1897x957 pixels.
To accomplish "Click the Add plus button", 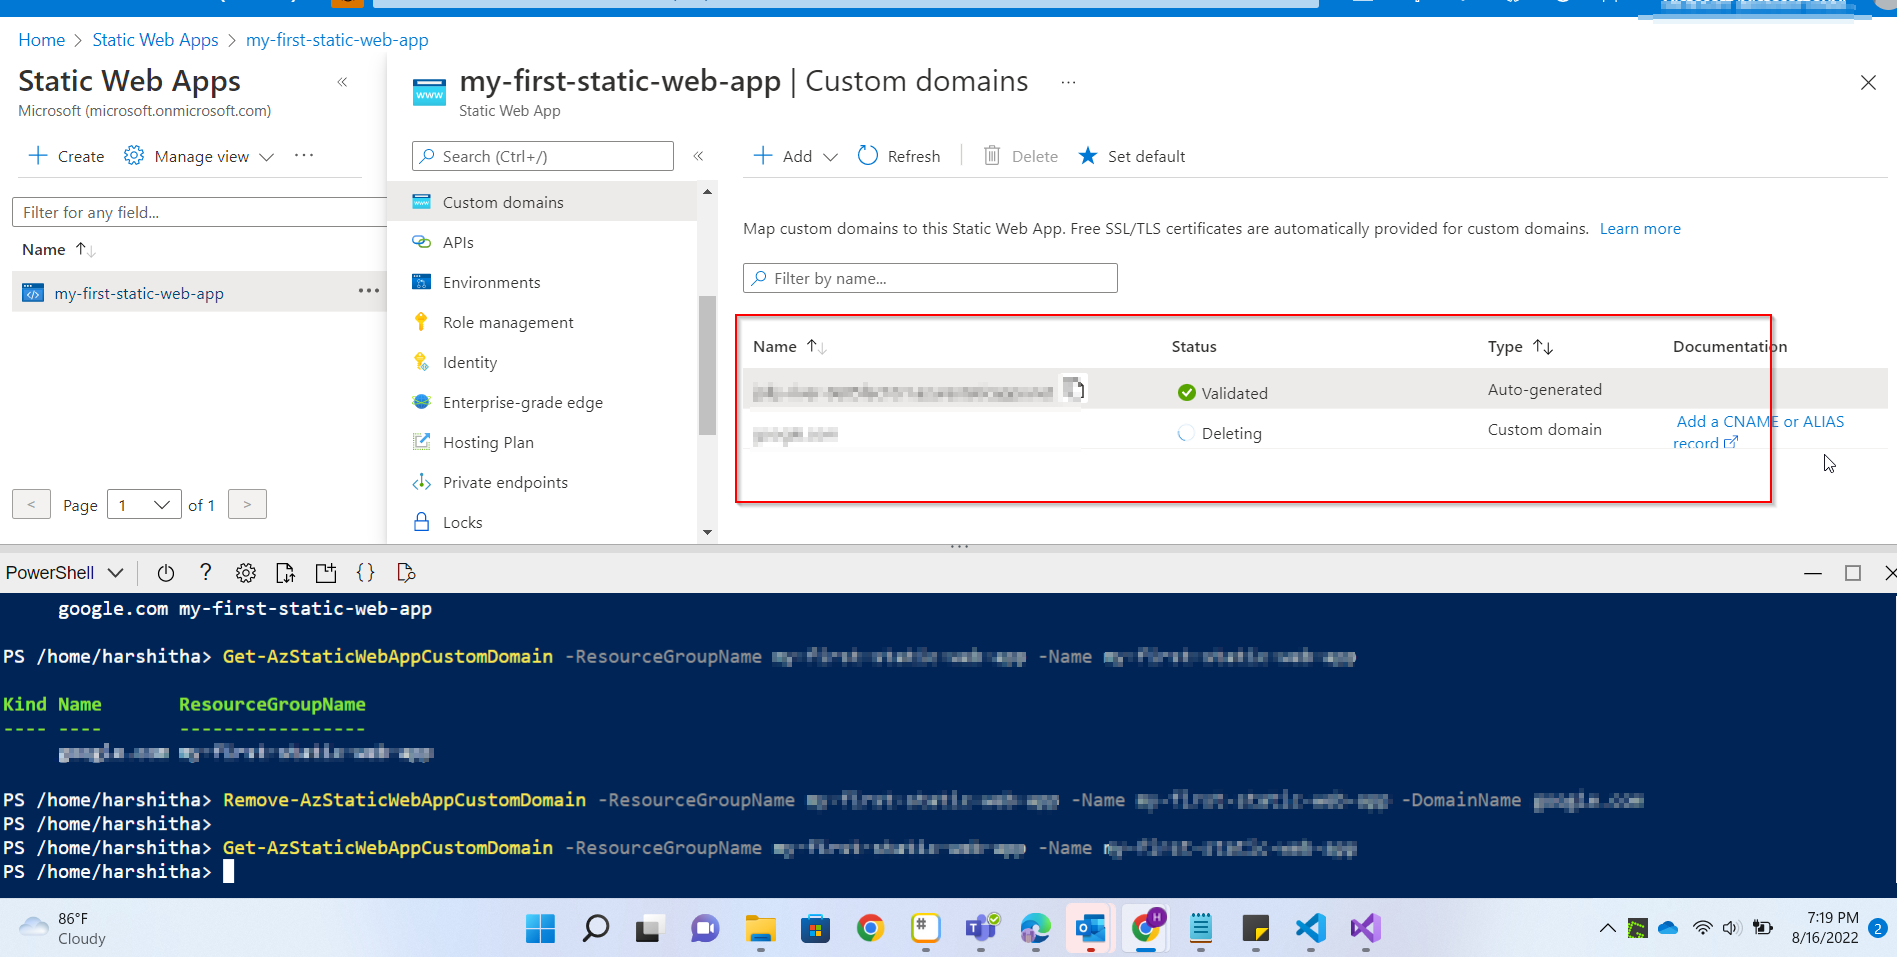I will (x=783, y=156).
